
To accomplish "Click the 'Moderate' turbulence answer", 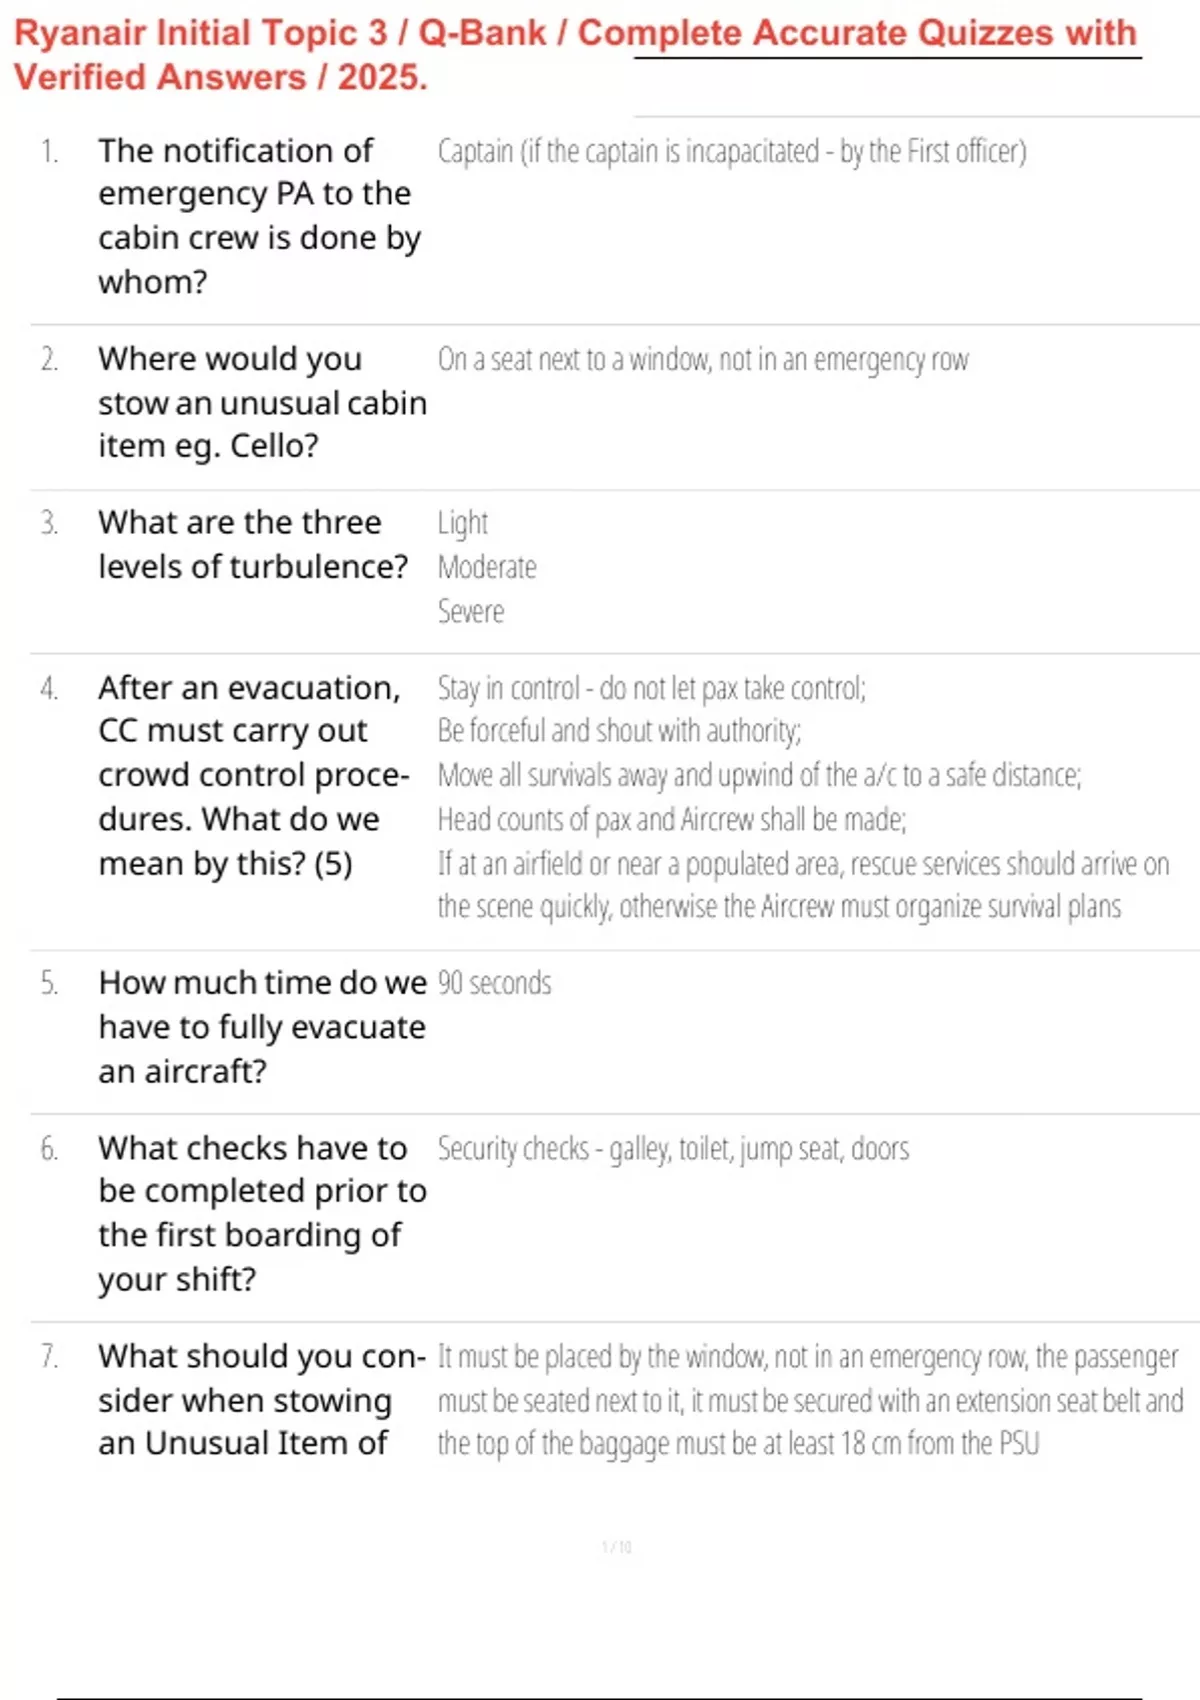I will [x=487, y=567].
